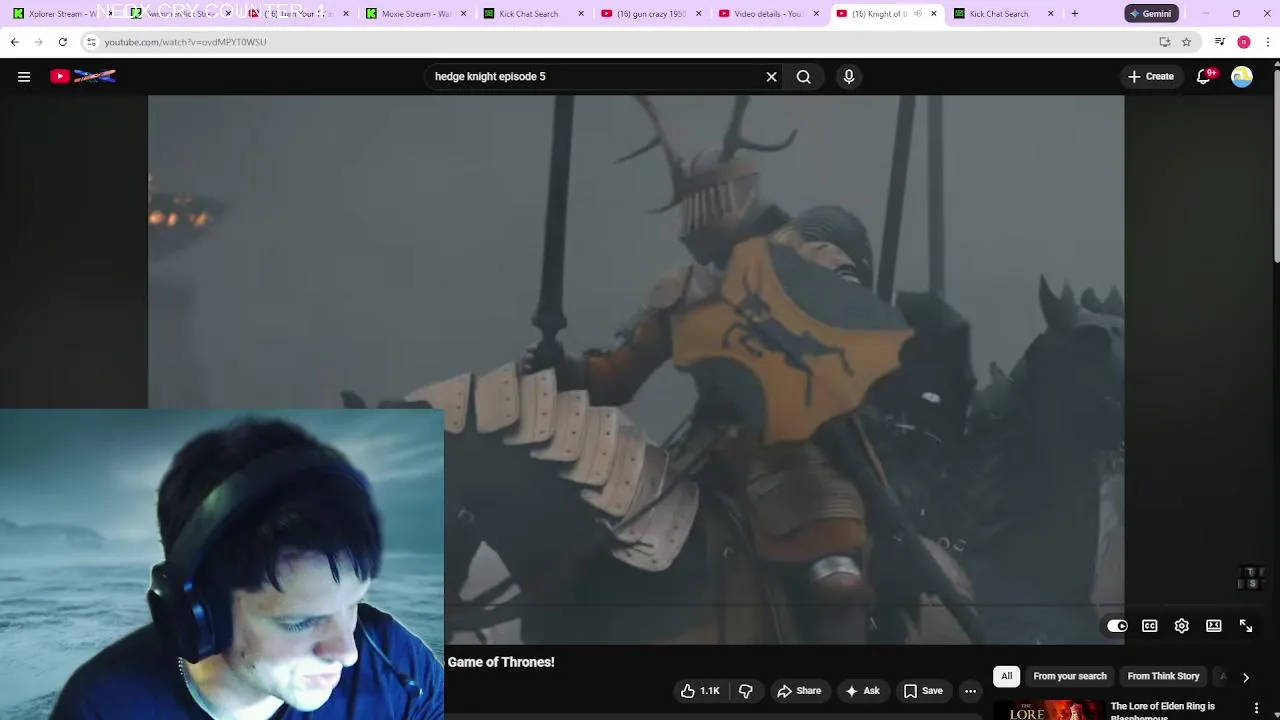Select the From Think Story chip
Image resolution: width=1280 pixels, height=720 pixels.
pos(1163,676)
